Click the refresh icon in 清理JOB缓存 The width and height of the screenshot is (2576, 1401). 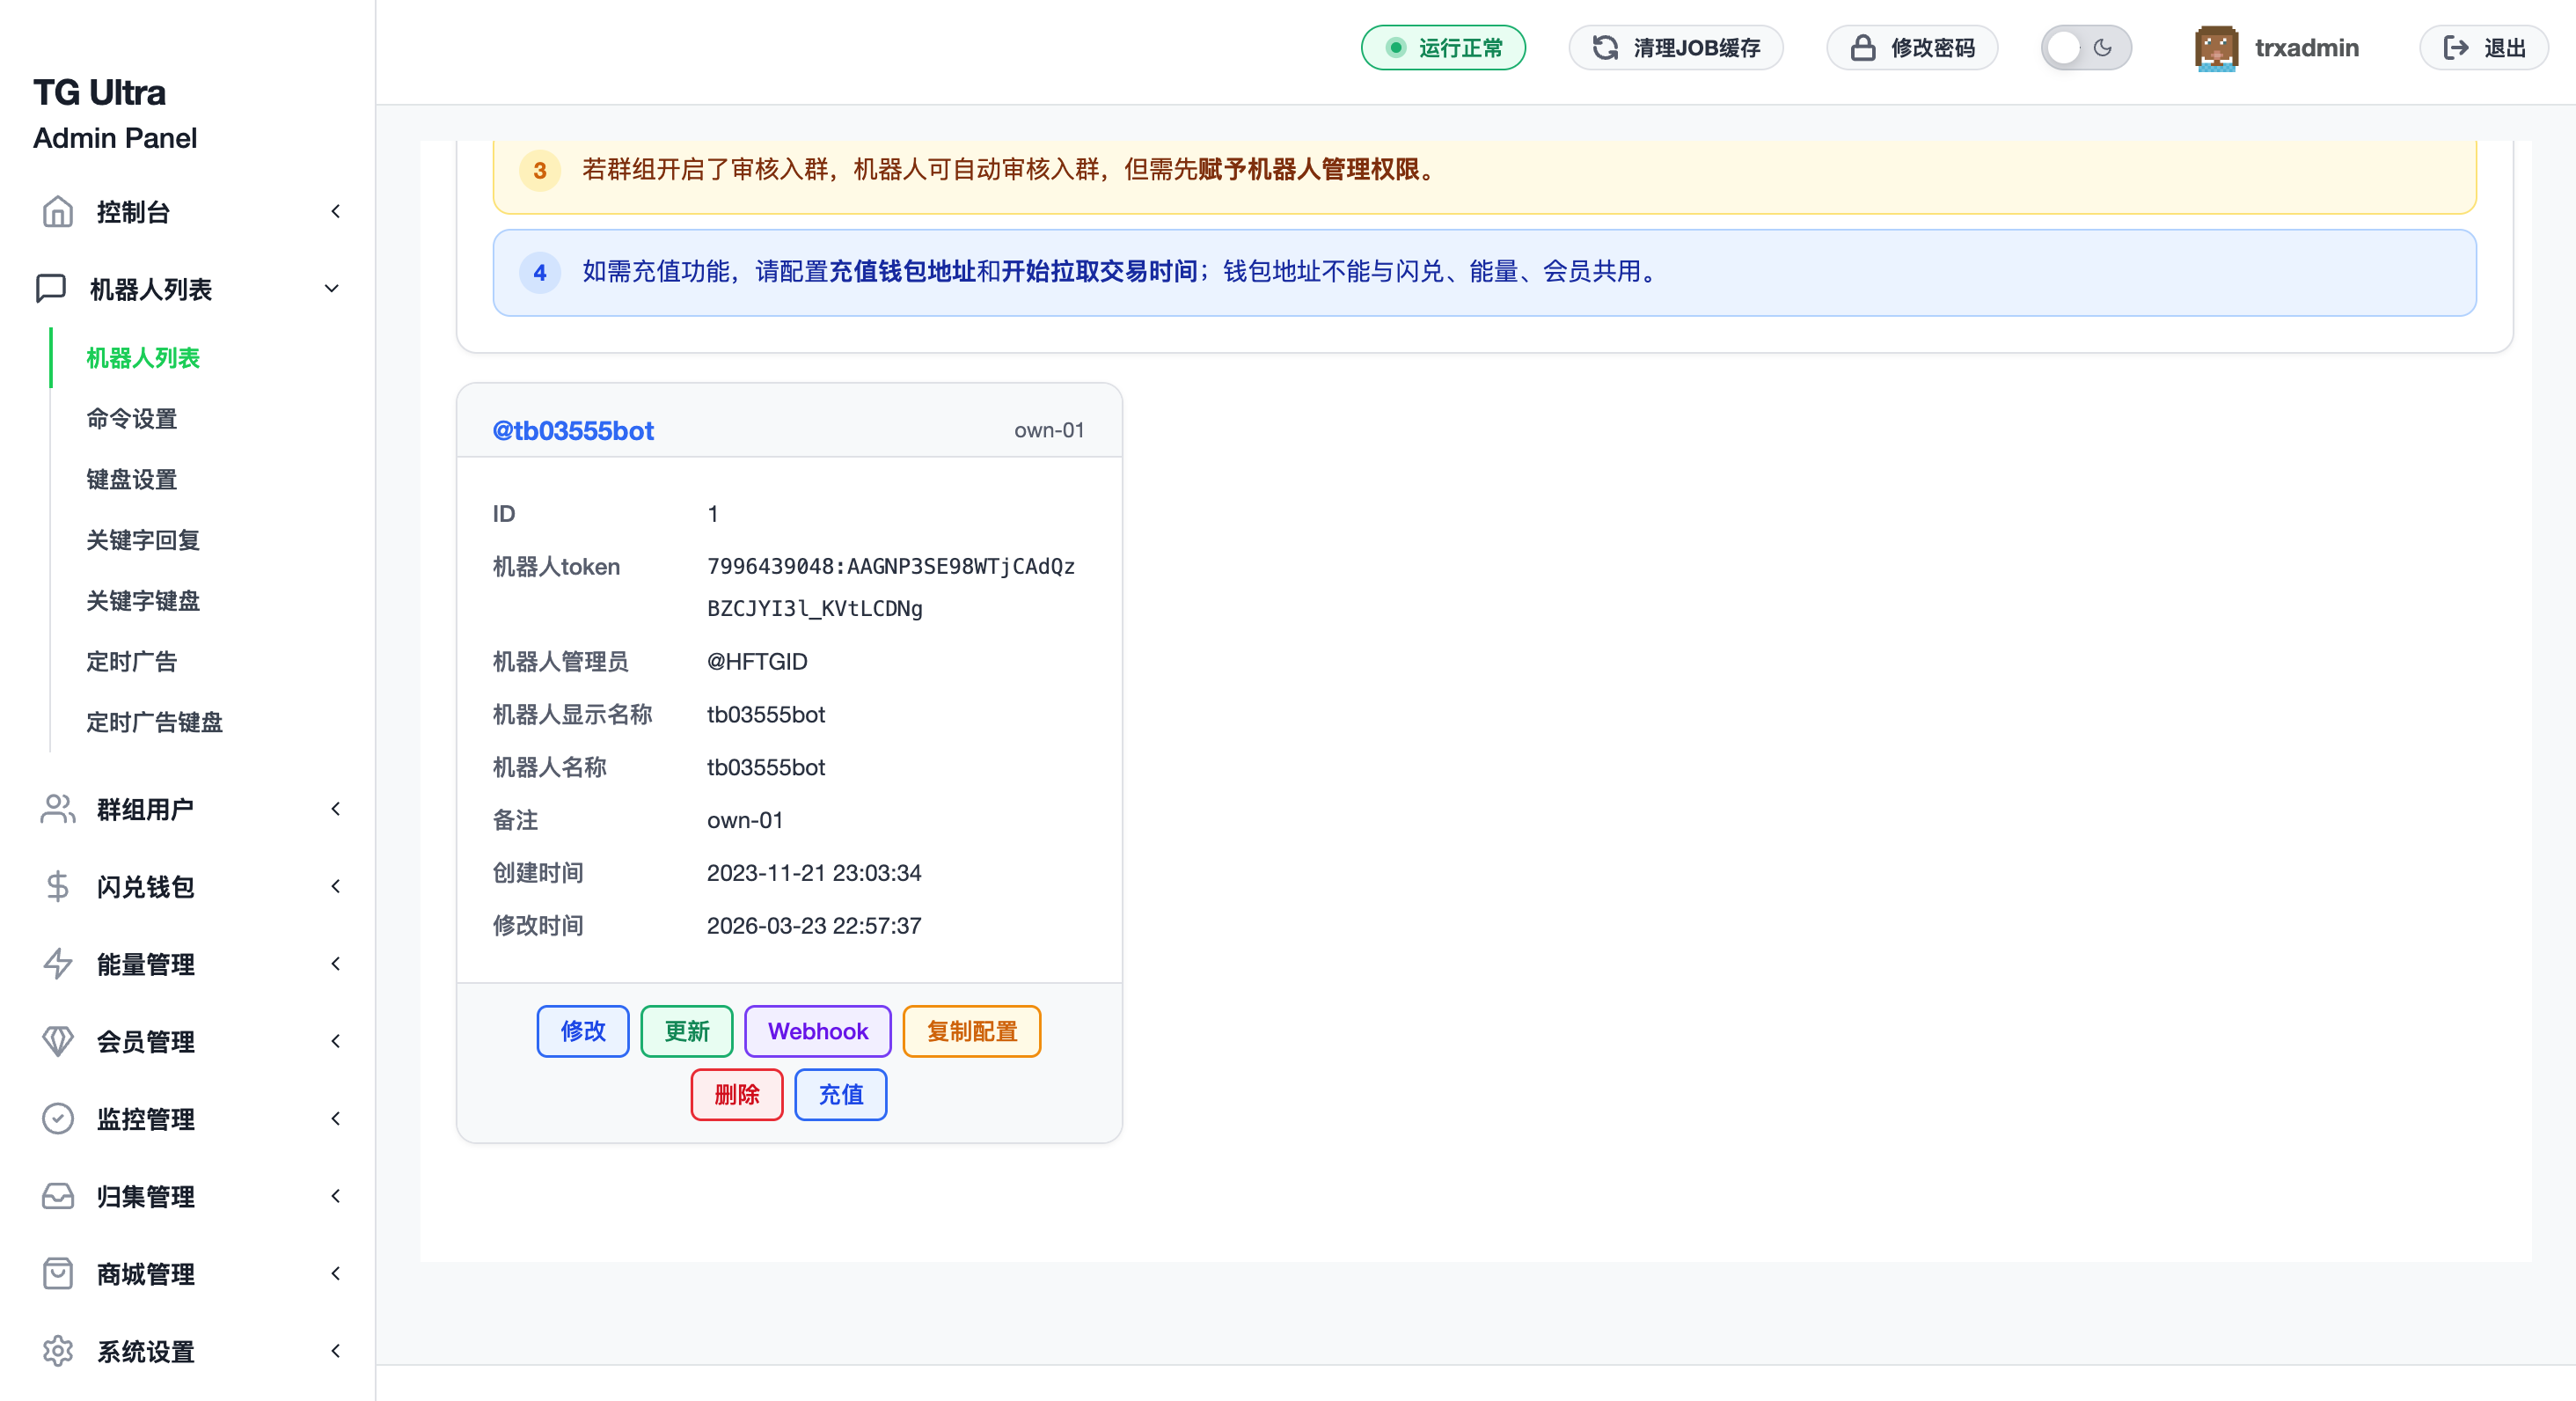click(x=1605, y=47)
